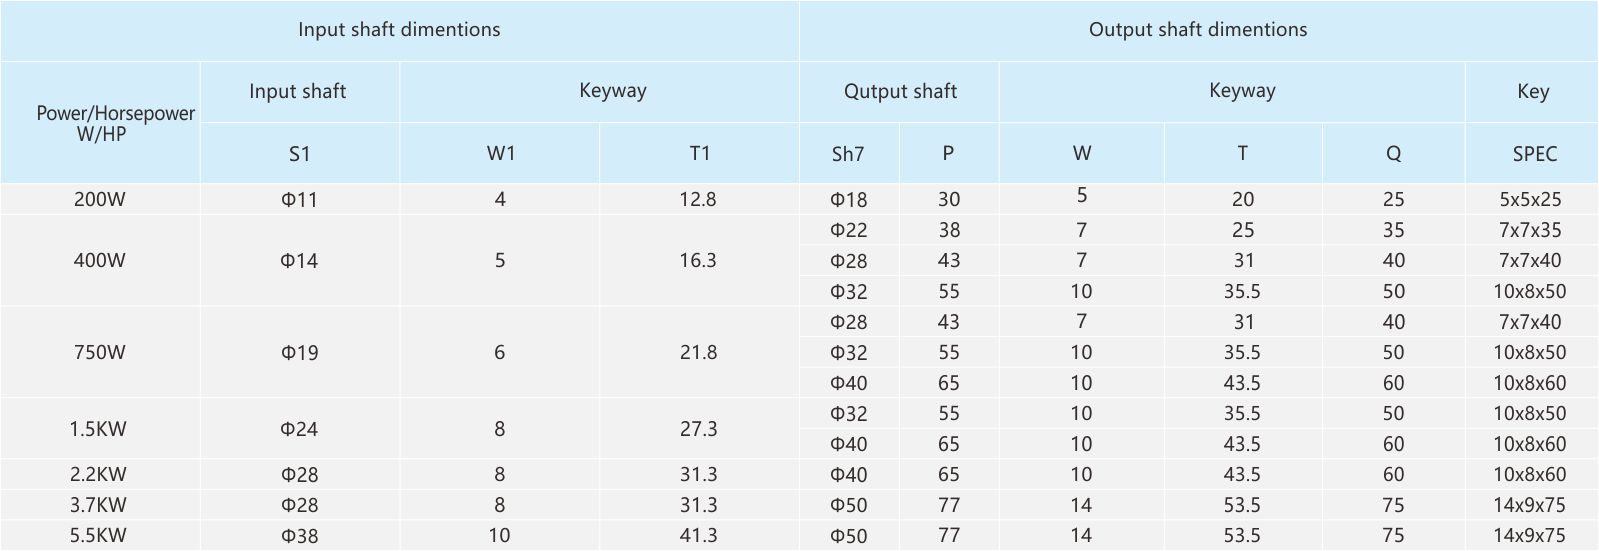
Task: Click the 5.5KW power cell
Action: point(100,535)
